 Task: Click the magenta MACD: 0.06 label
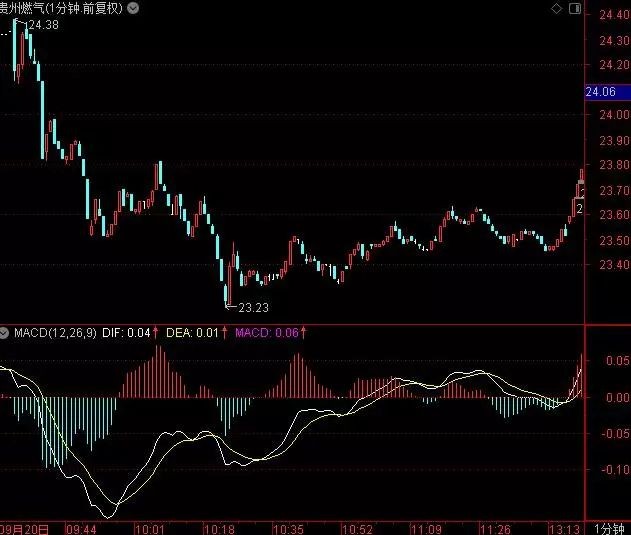tap(267, 333)
